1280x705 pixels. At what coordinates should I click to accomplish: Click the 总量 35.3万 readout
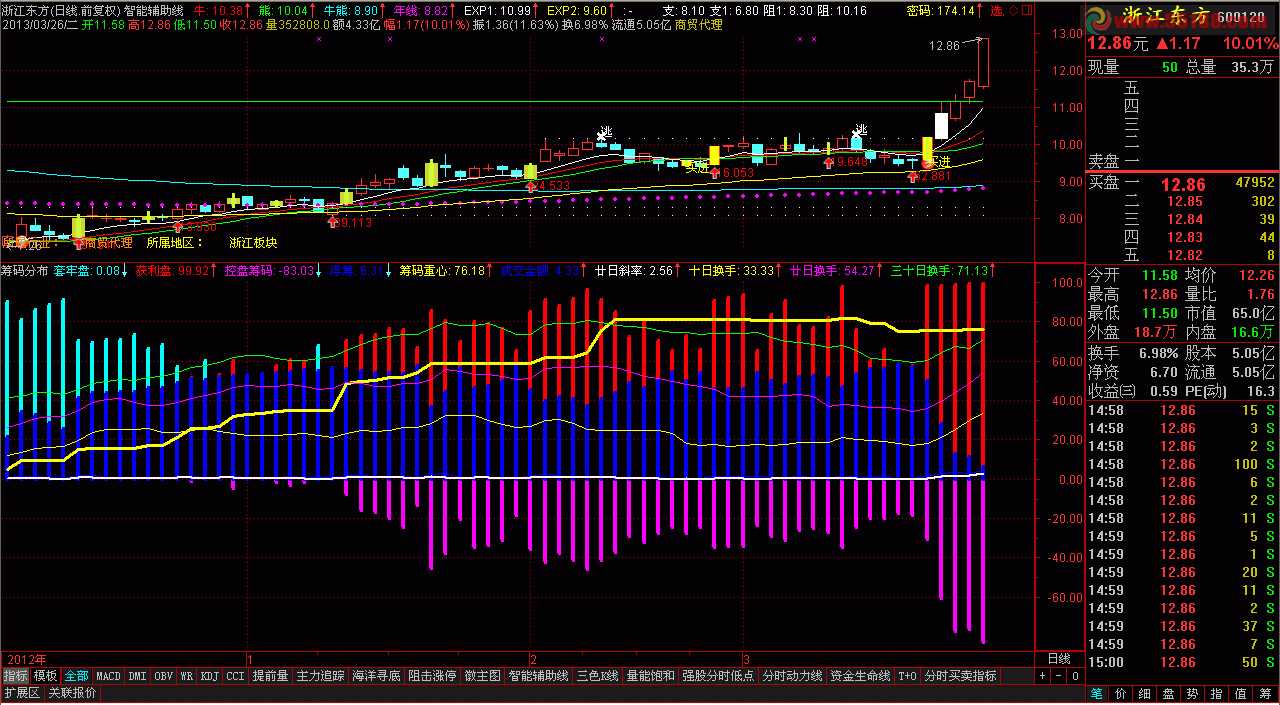coord(1230,67)
